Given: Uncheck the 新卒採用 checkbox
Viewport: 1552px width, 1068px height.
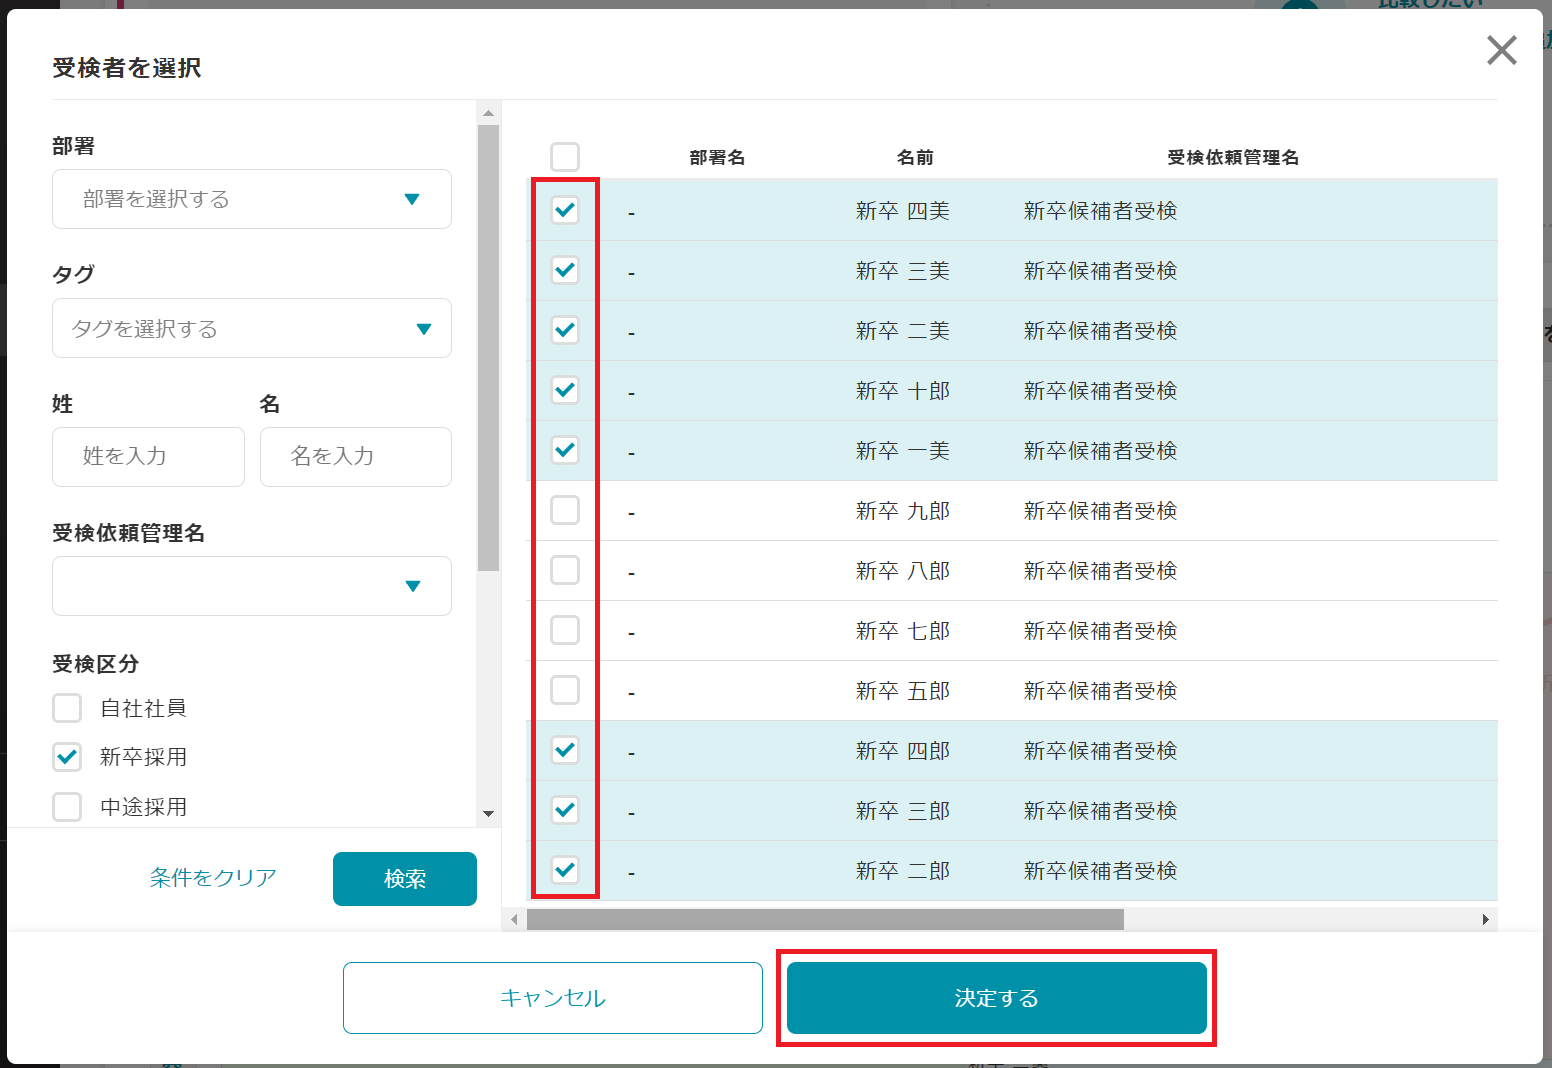Looking at the screenshot, I should [67, 757].
